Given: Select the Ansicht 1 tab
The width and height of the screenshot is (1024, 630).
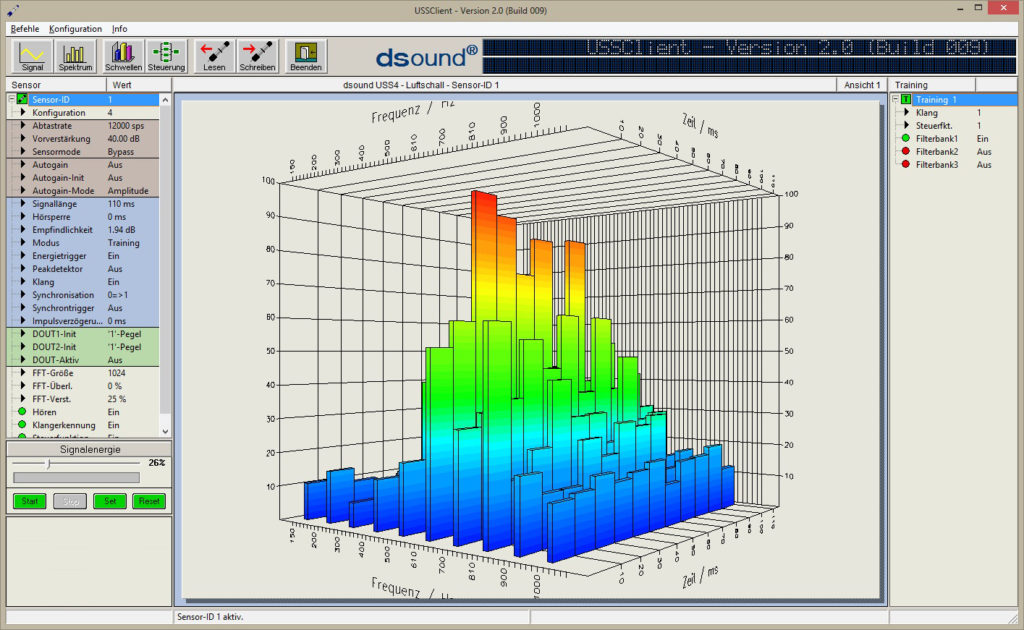Looking at the screenshot, I should click(862, 85).
